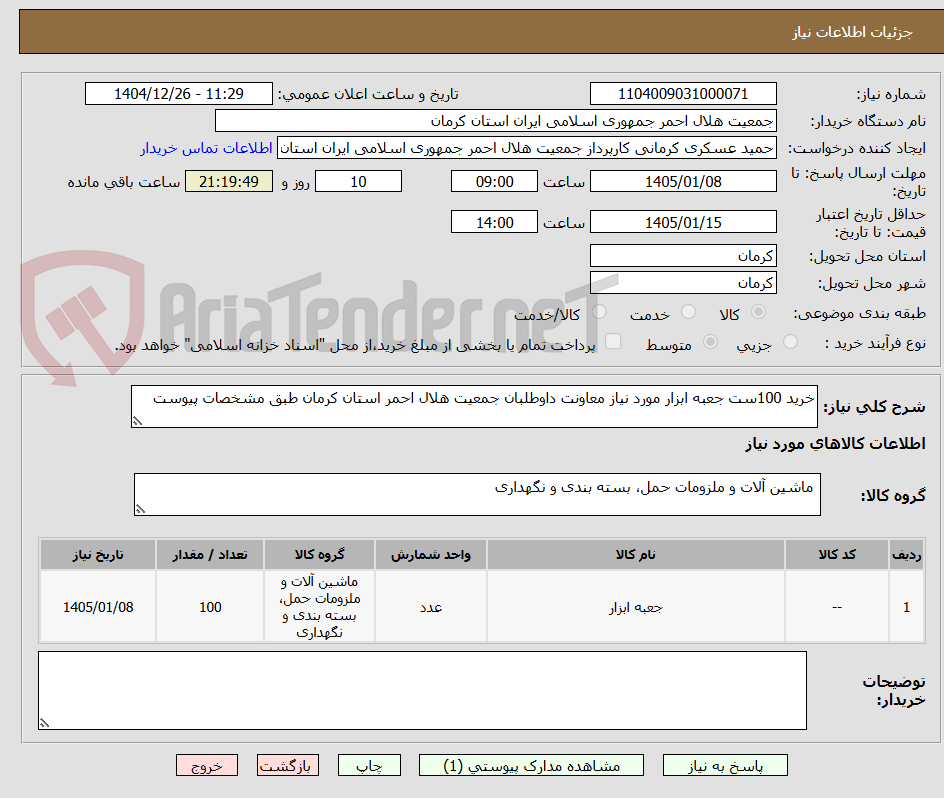Viewport: 944px width, 798px height.
Task: Click the شهر محل تحویل field کرمان
Action: (683, 283)
